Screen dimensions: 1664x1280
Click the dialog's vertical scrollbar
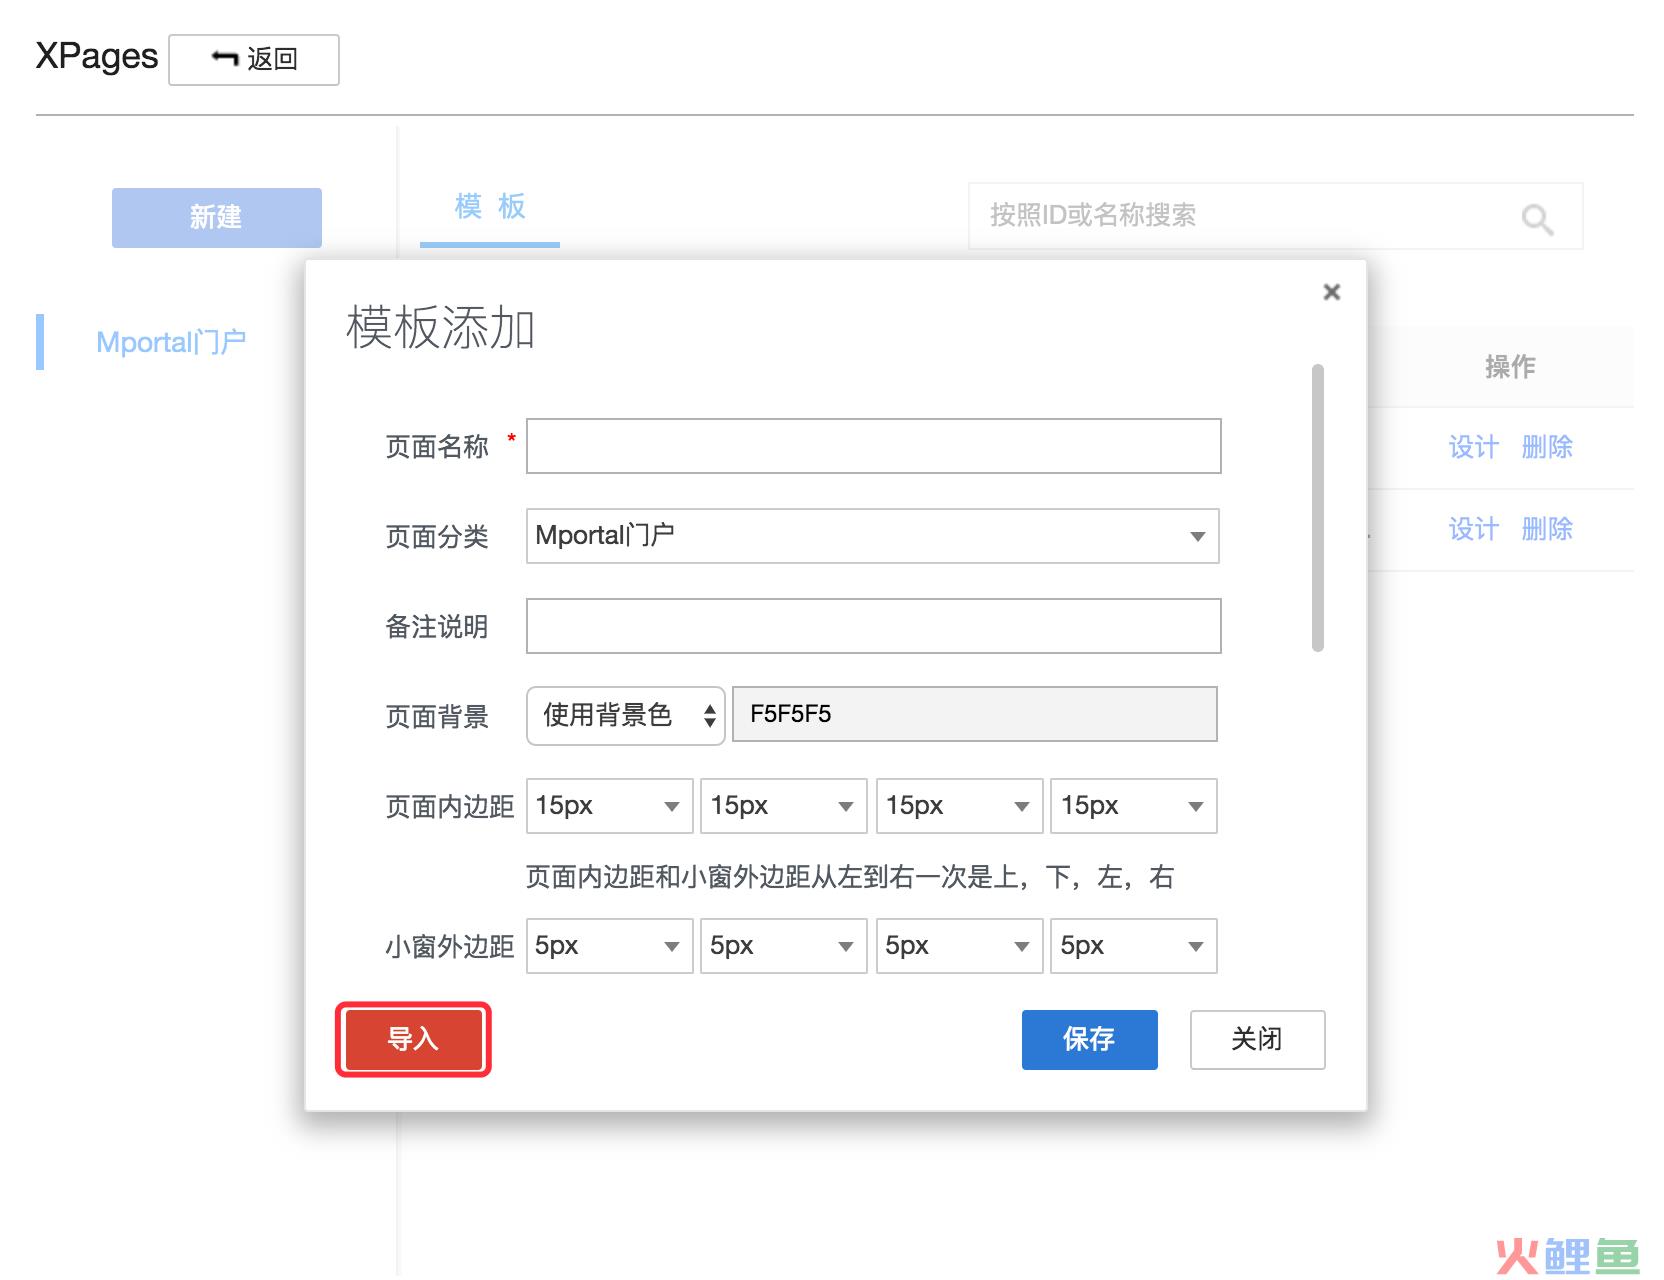(1317, 508)
